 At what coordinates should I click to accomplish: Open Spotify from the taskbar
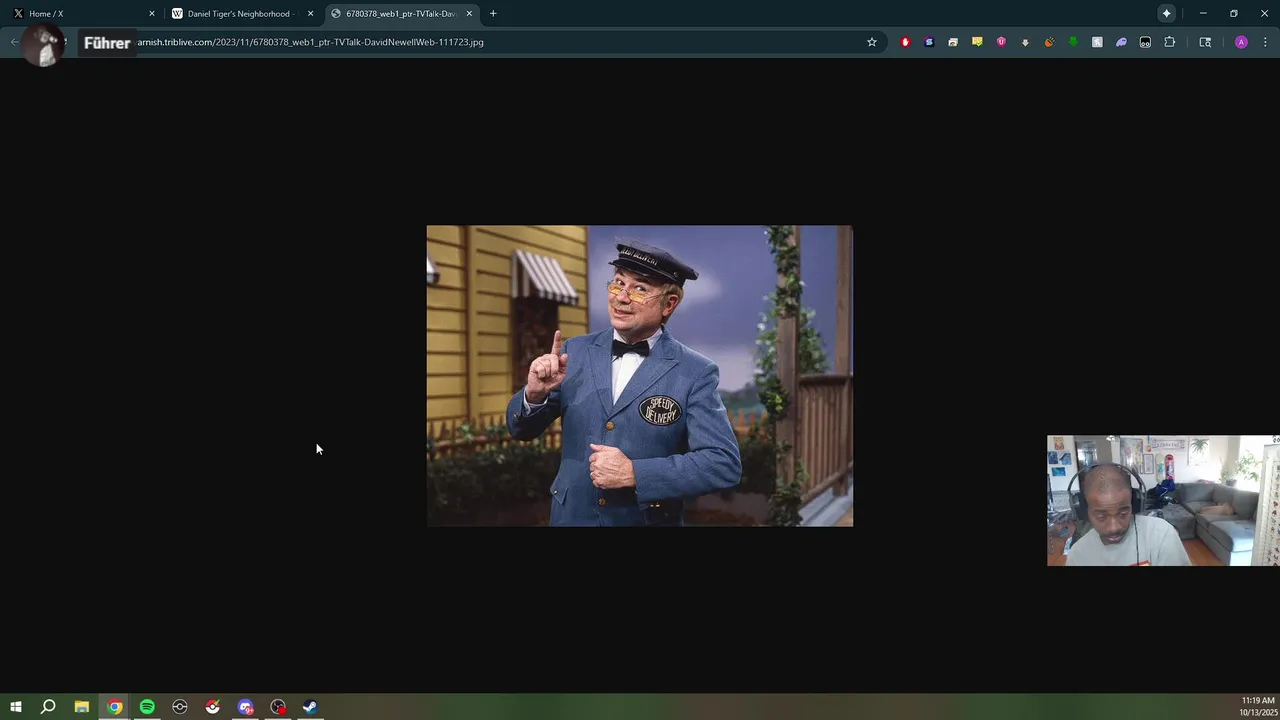point(147,707)
